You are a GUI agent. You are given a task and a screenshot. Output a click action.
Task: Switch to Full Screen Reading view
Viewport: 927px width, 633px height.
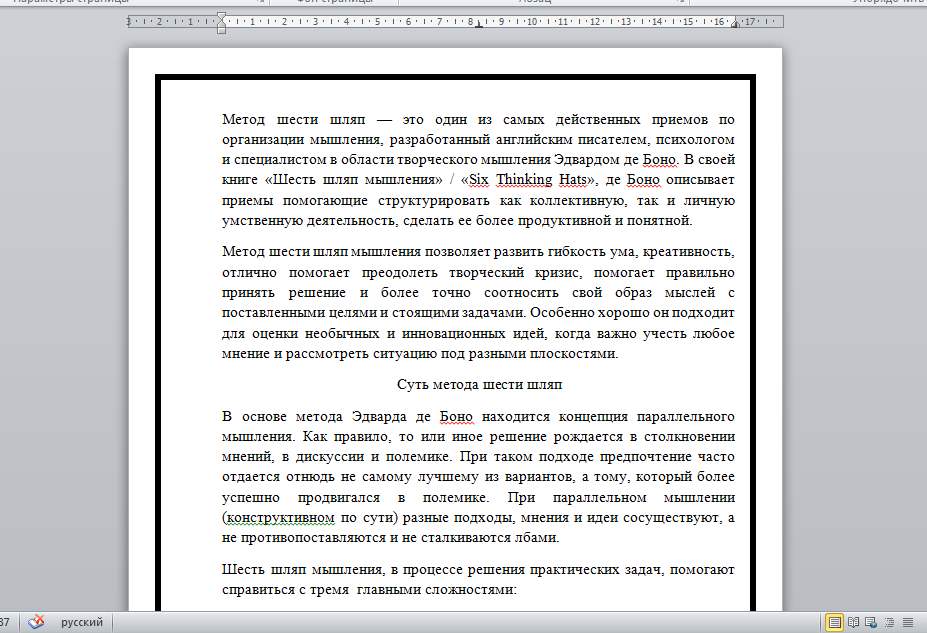pyautogui.click(x=853, y=622)
